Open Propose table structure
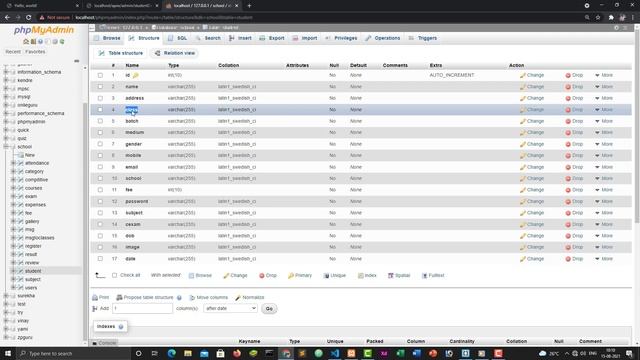Viewport: 640px width, 360px height. [145, 298]
